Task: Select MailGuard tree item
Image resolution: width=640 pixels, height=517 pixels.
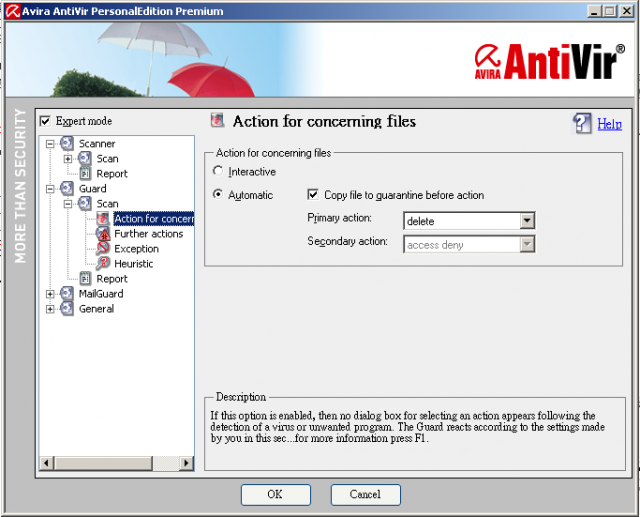Action: pos(101,294)
